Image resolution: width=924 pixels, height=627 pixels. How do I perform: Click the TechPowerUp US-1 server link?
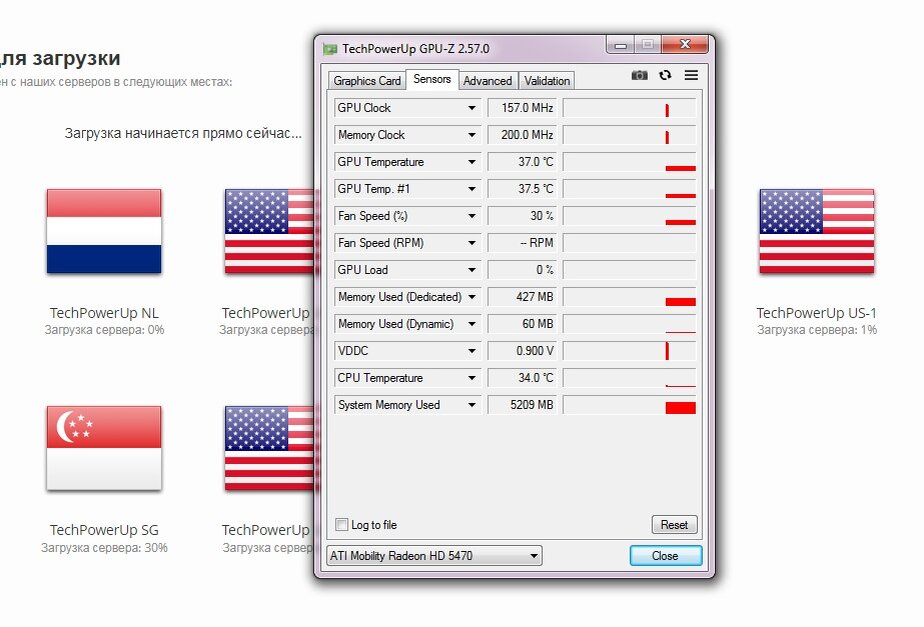[x=817, y=313]
